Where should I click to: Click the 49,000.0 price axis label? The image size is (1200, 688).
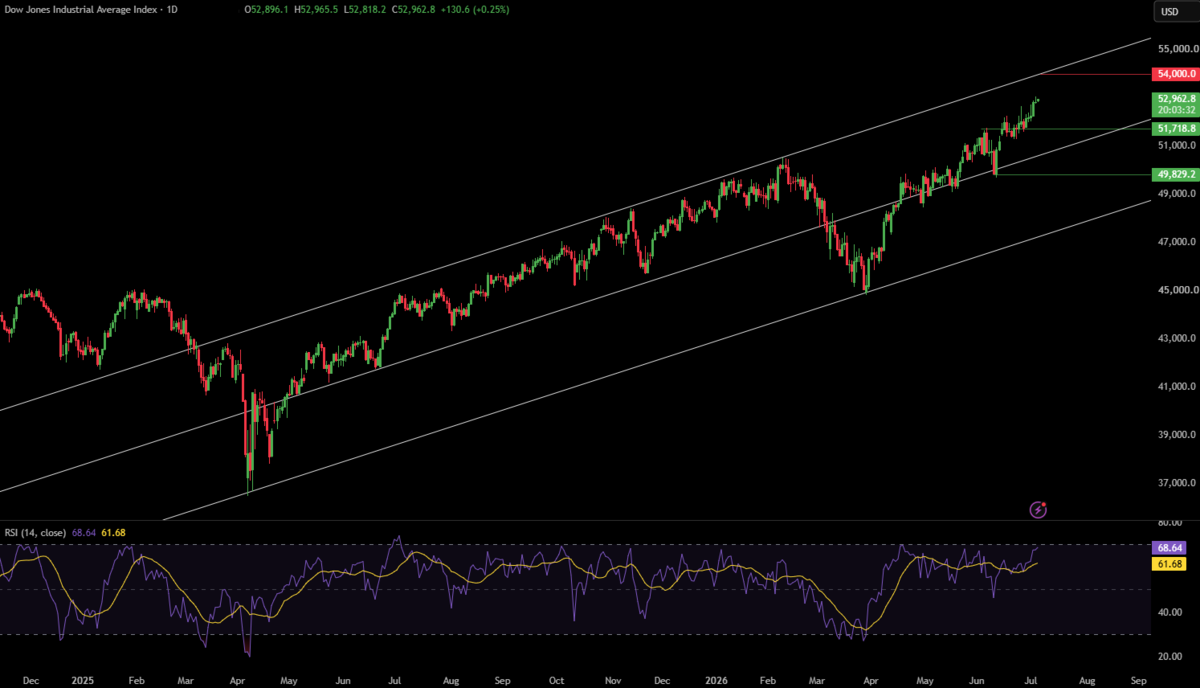coord(1177,194)
